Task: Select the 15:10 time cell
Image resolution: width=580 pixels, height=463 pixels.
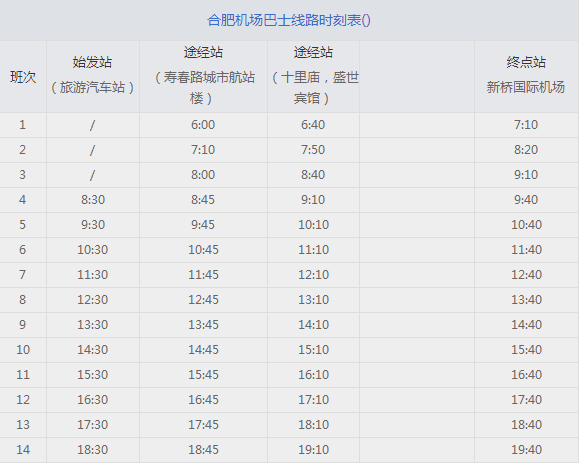Action: coord(314,349)
